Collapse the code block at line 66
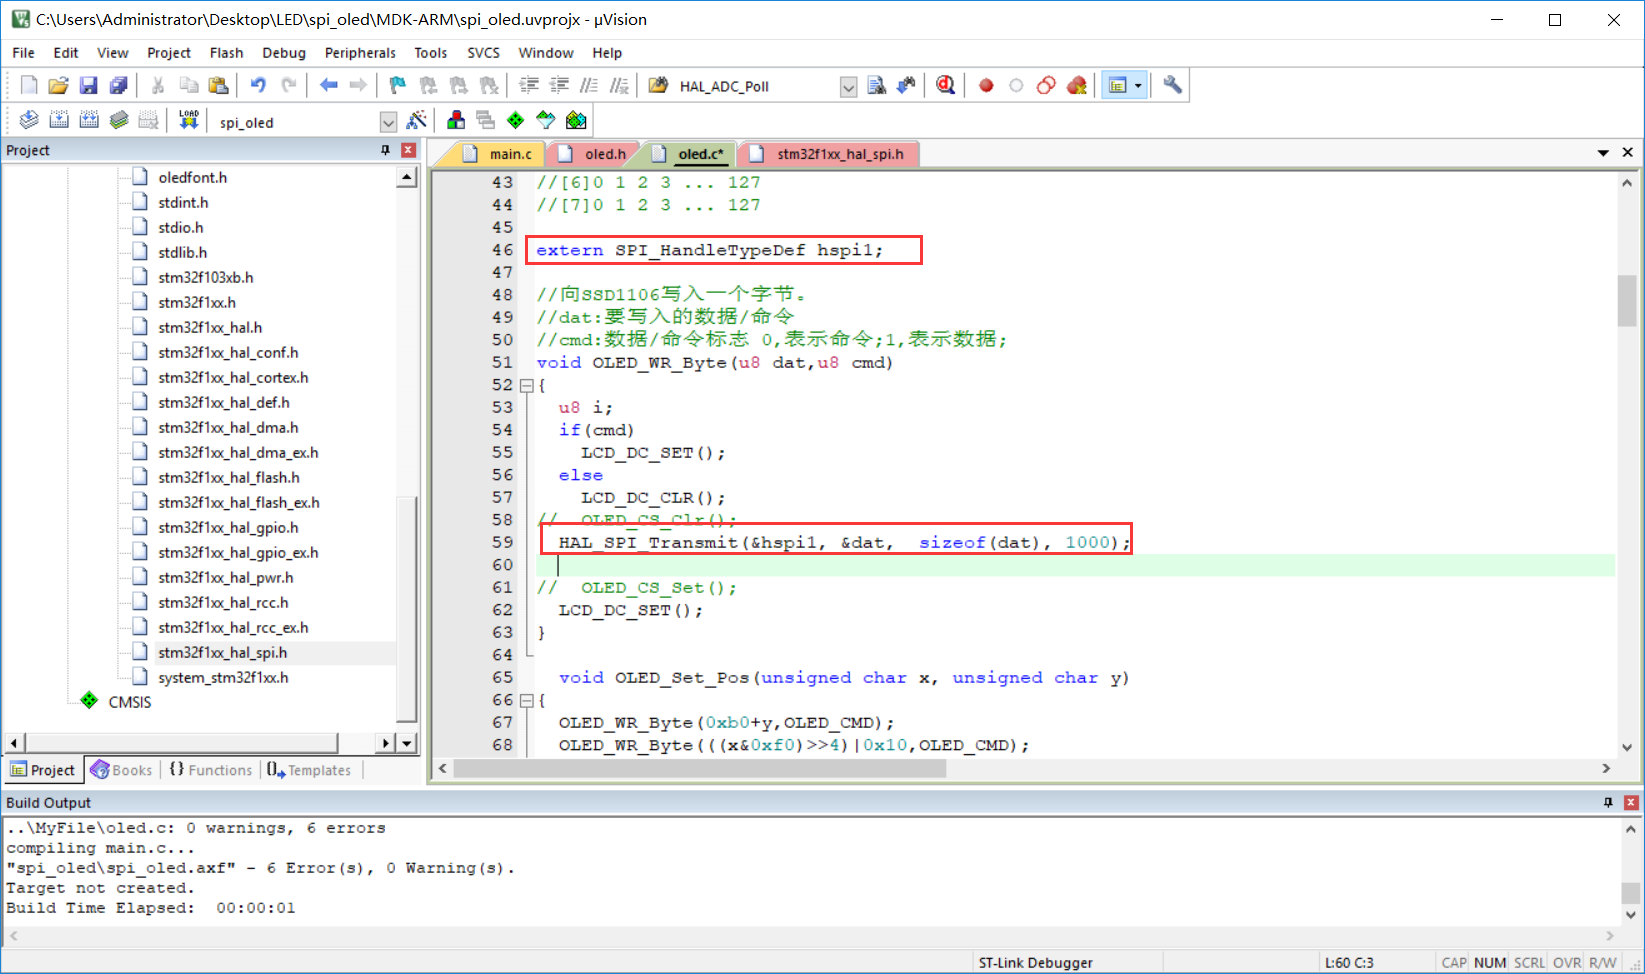 pyautogui.click(x=526, y=700)
